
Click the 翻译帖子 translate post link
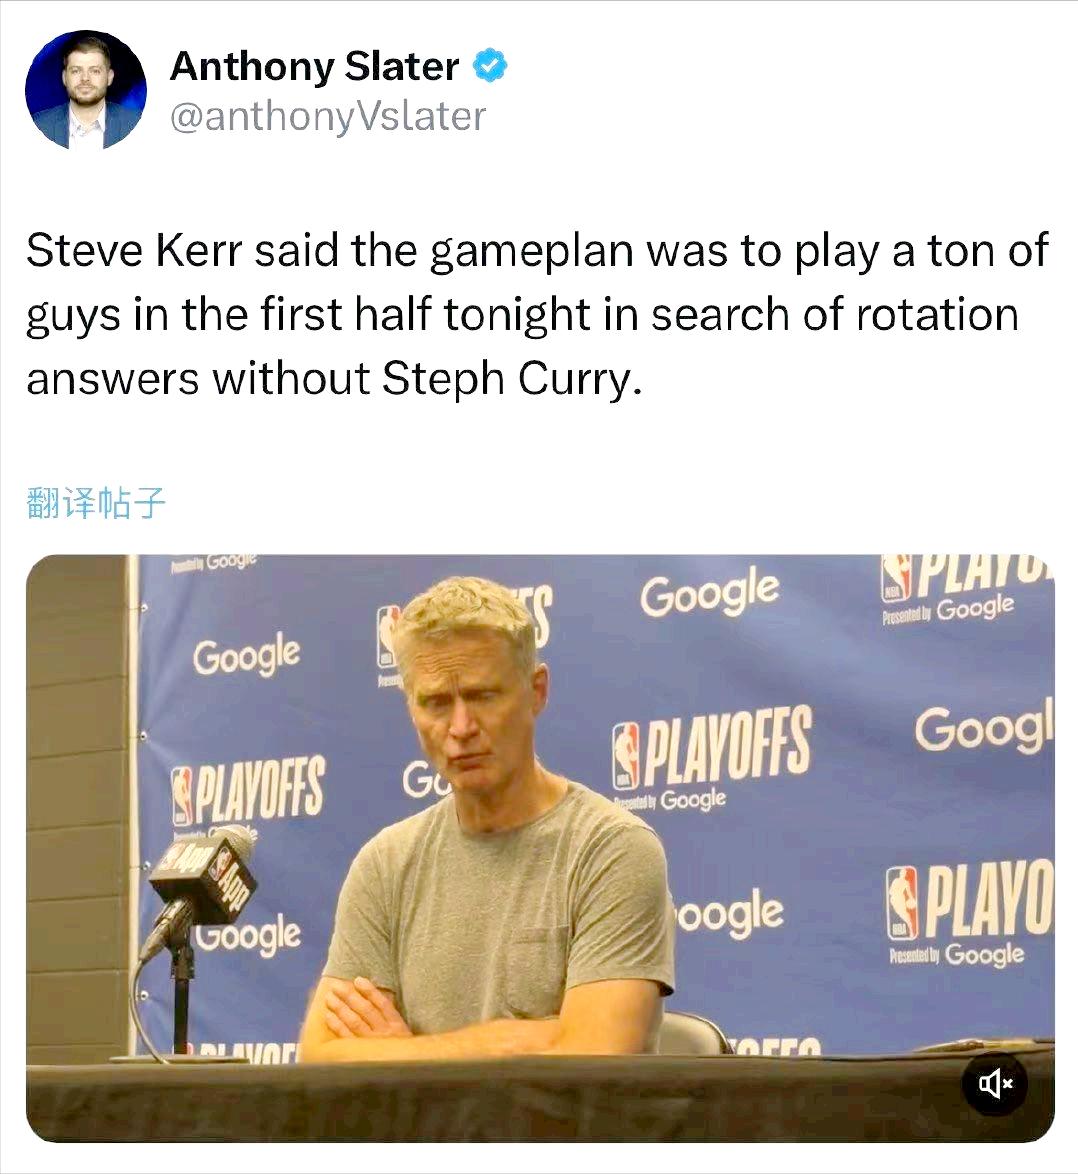96,502
